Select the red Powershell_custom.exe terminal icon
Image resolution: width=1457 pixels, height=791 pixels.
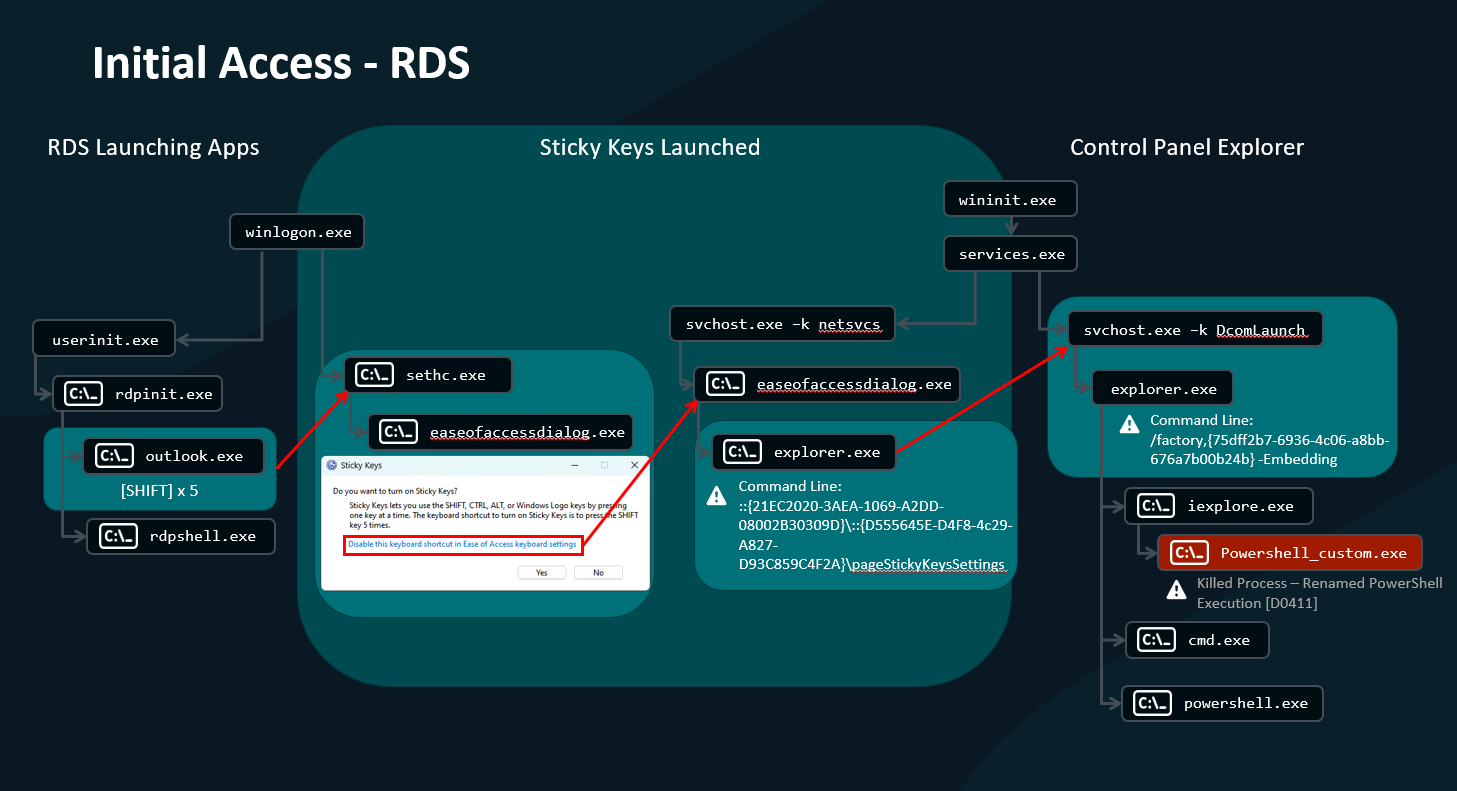[1189, 553]
